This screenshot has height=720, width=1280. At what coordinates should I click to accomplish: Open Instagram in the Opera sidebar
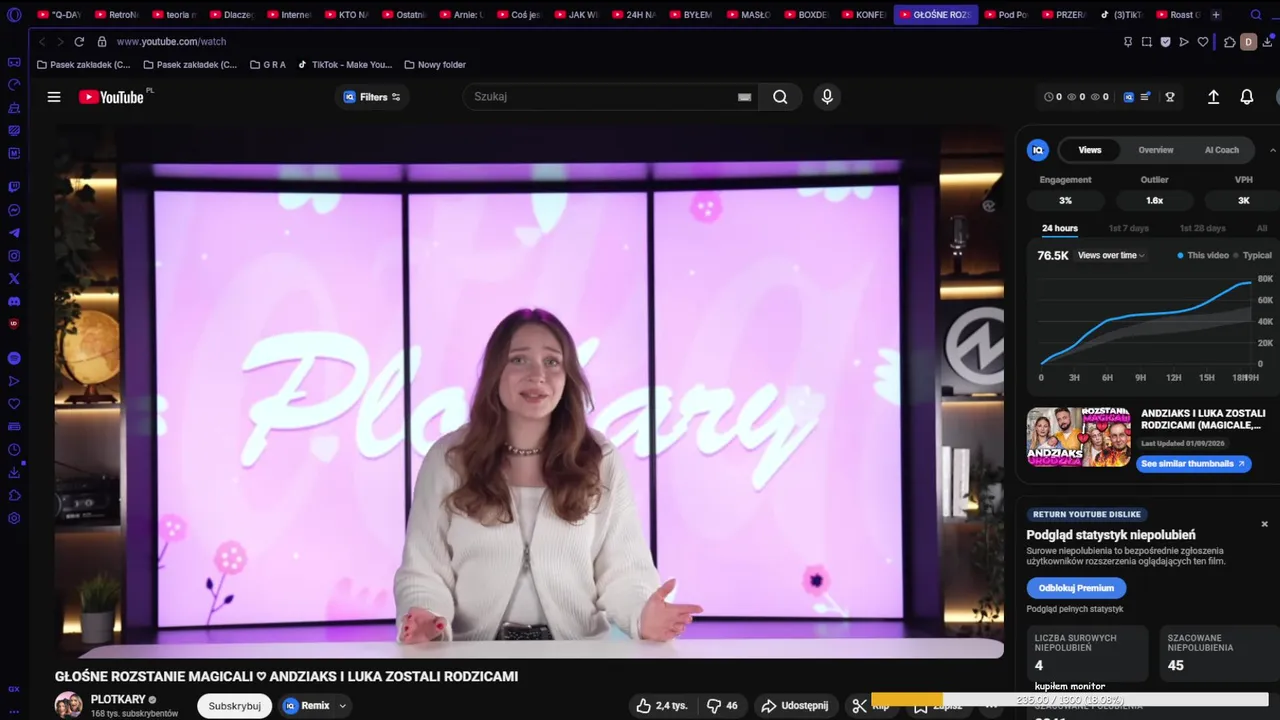pos(14,256)
